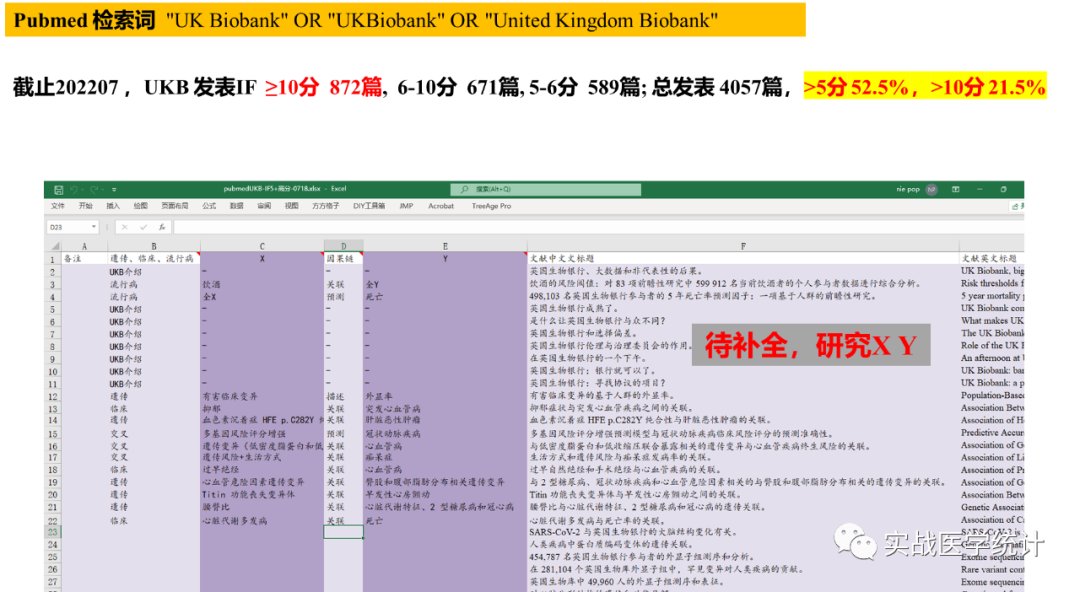Click header cell 遗传、临床、流行病
Viewport: 1080px width, 592px height.
[154, 259]
